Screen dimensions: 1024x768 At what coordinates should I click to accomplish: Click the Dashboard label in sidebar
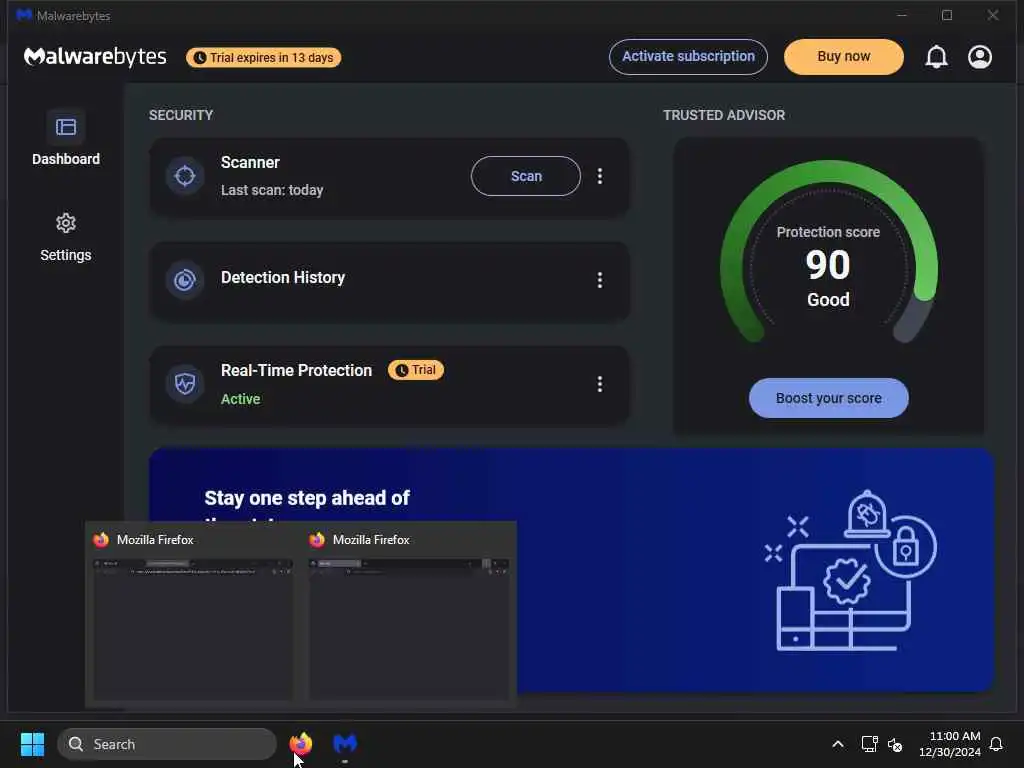[x=66, y=159]
